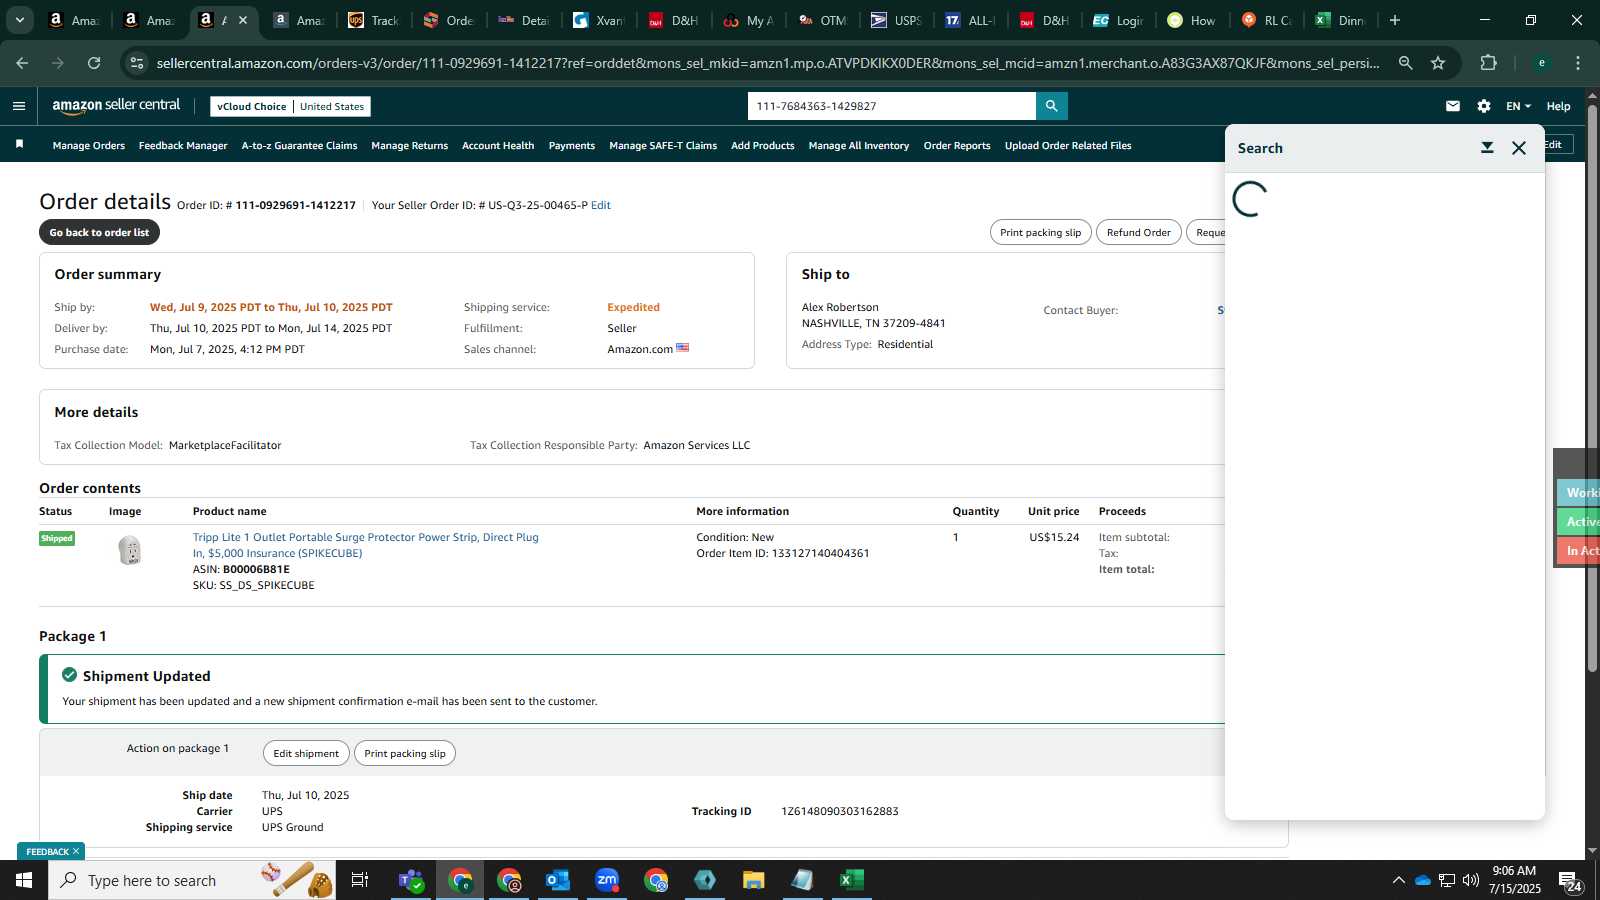Click Go back to order list
Viewport: 1600px width, 900px height.
point(99,232)
